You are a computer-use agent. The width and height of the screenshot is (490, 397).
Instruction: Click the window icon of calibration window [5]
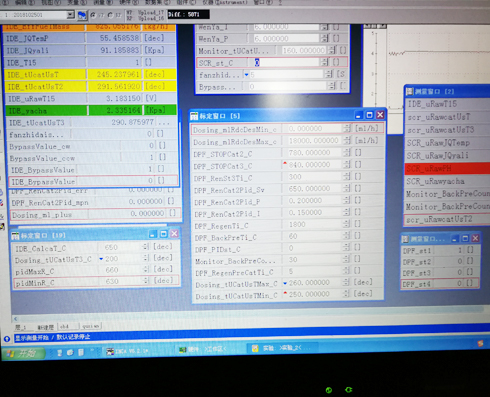(194, 116)
